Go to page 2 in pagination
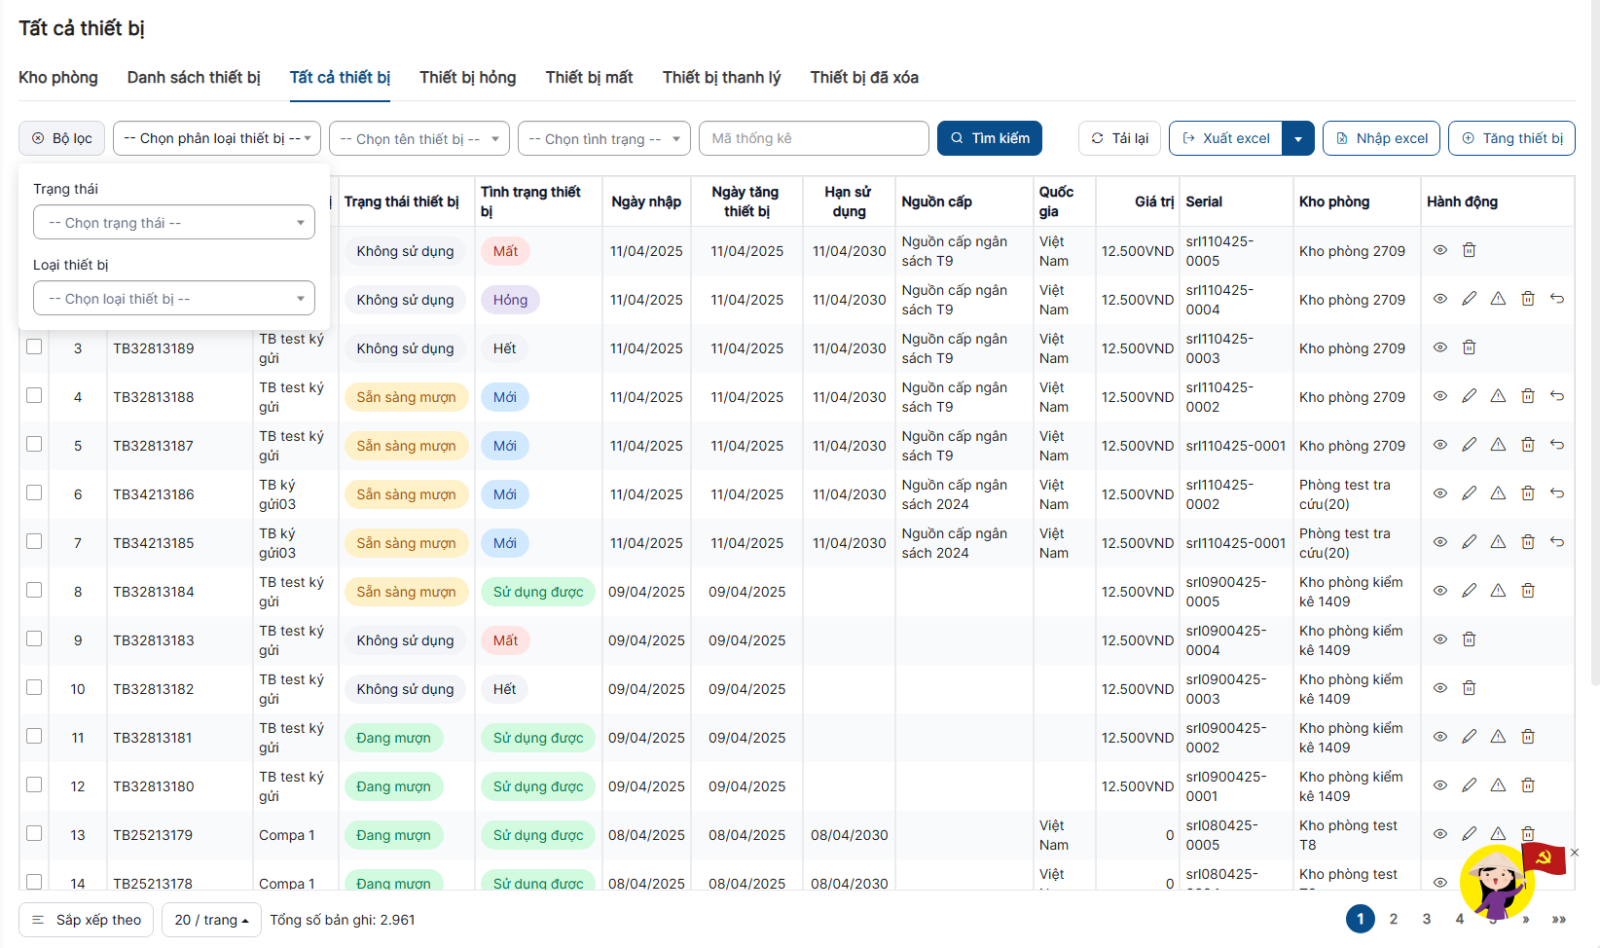 coord(1393,919)
